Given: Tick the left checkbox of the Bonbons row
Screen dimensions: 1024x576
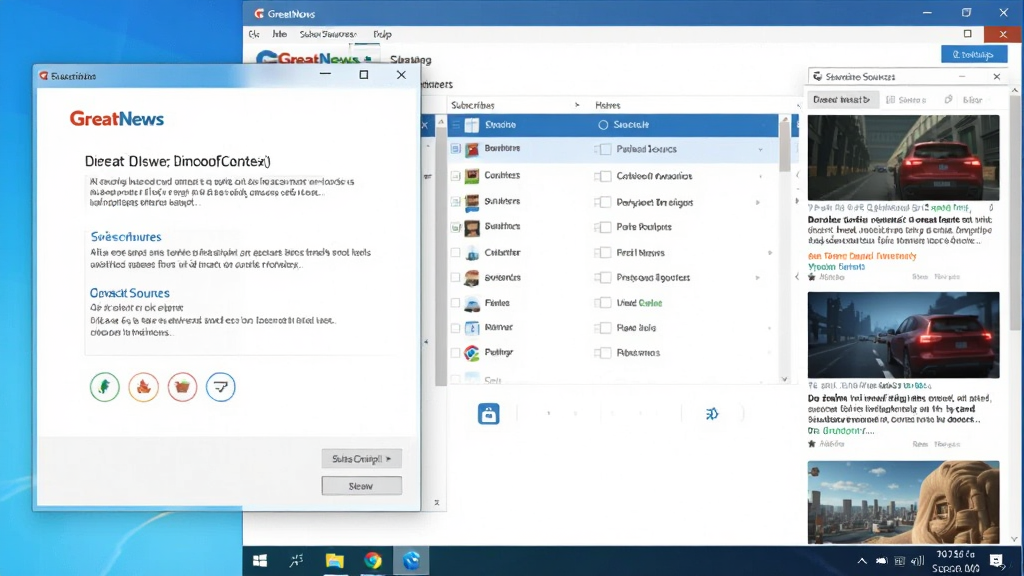Looking at the screenshot, I should (x=456, y=149).
